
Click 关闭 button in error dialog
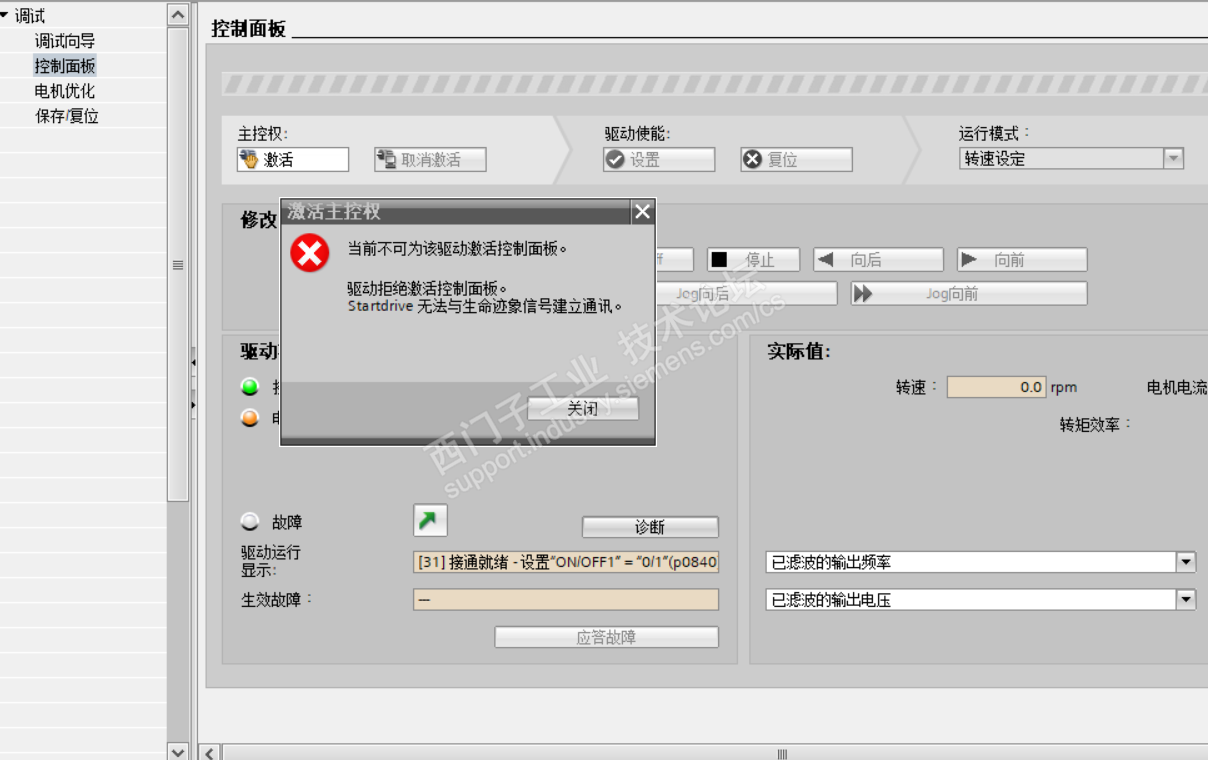click(x=583, y=408)
